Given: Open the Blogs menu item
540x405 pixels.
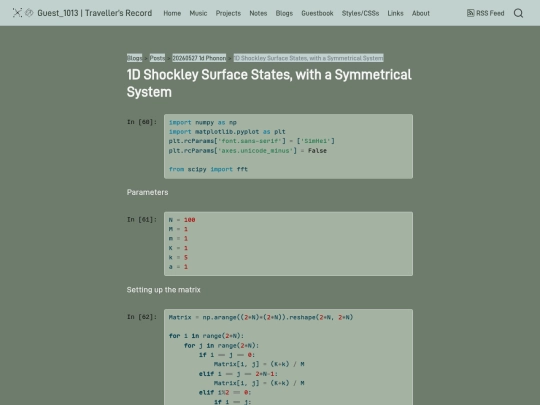Looking at the screenshot, I should click(x=284, y=13).
